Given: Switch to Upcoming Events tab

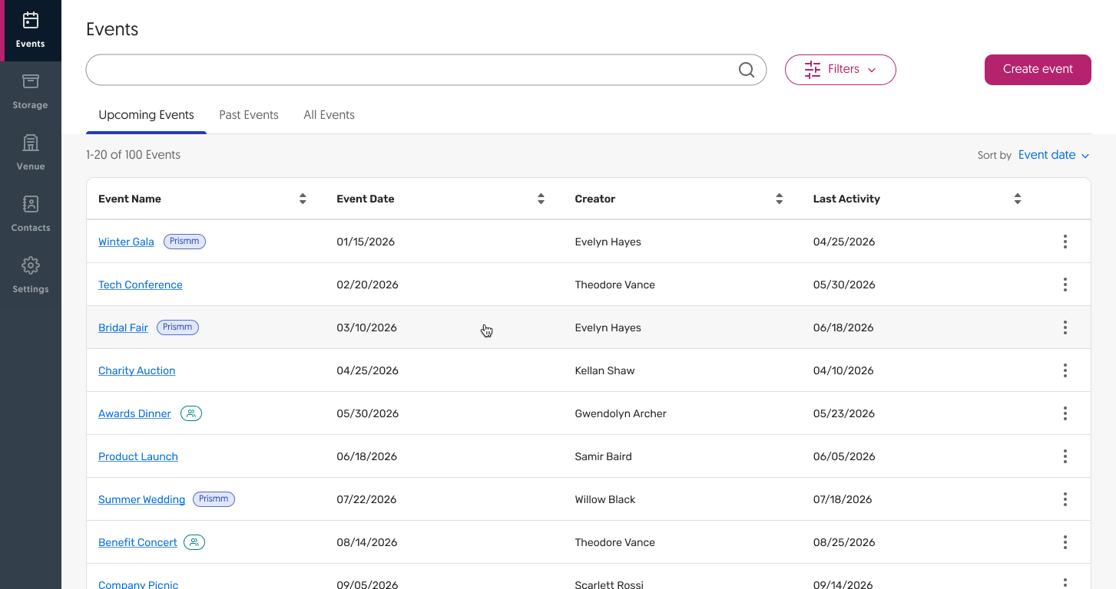Looking at the screenshot, I should [x=146, y=115].
